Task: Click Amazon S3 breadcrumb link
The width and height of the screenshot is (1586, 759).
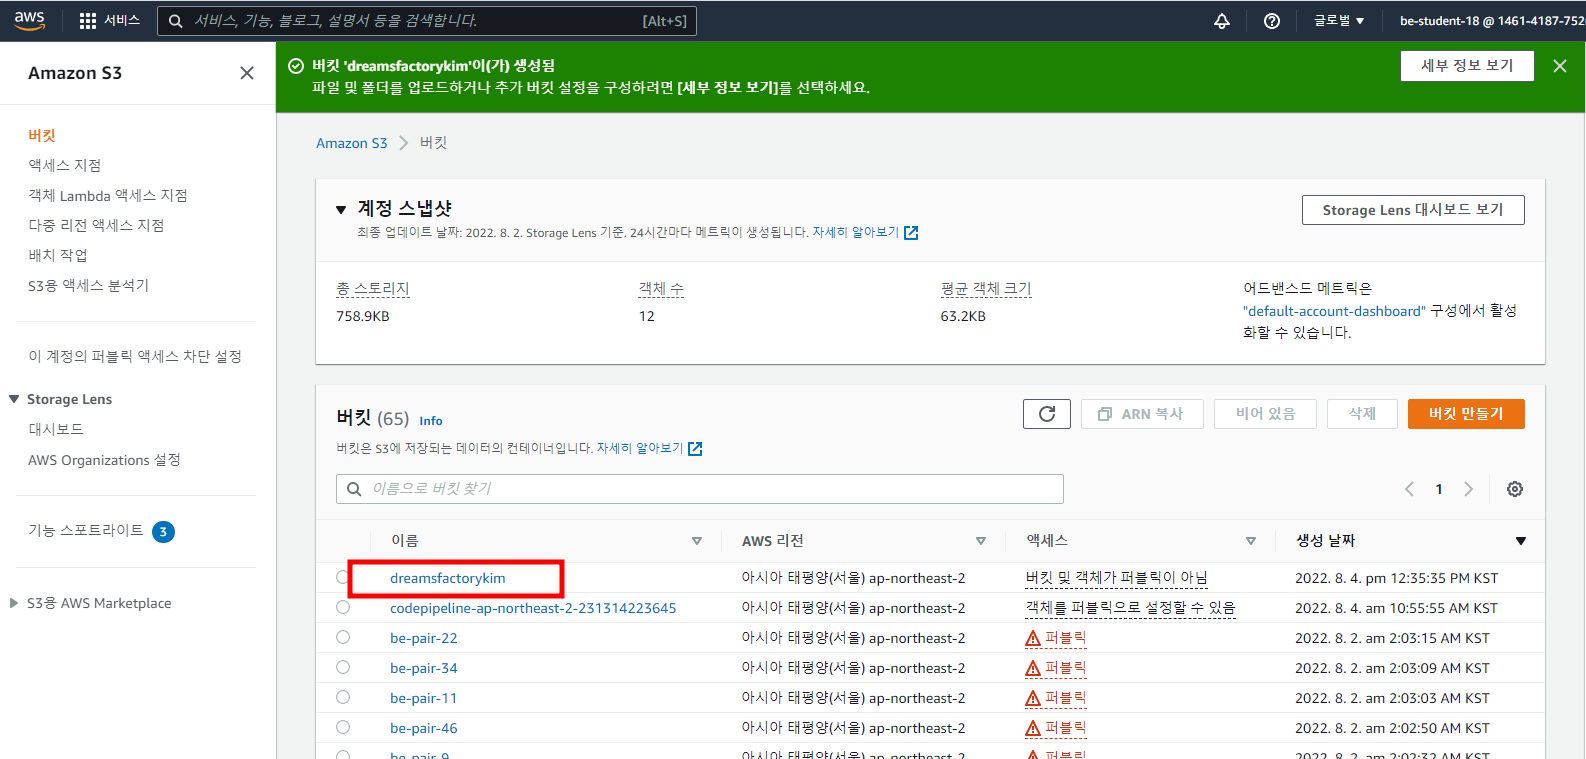Action: point(351,143)
